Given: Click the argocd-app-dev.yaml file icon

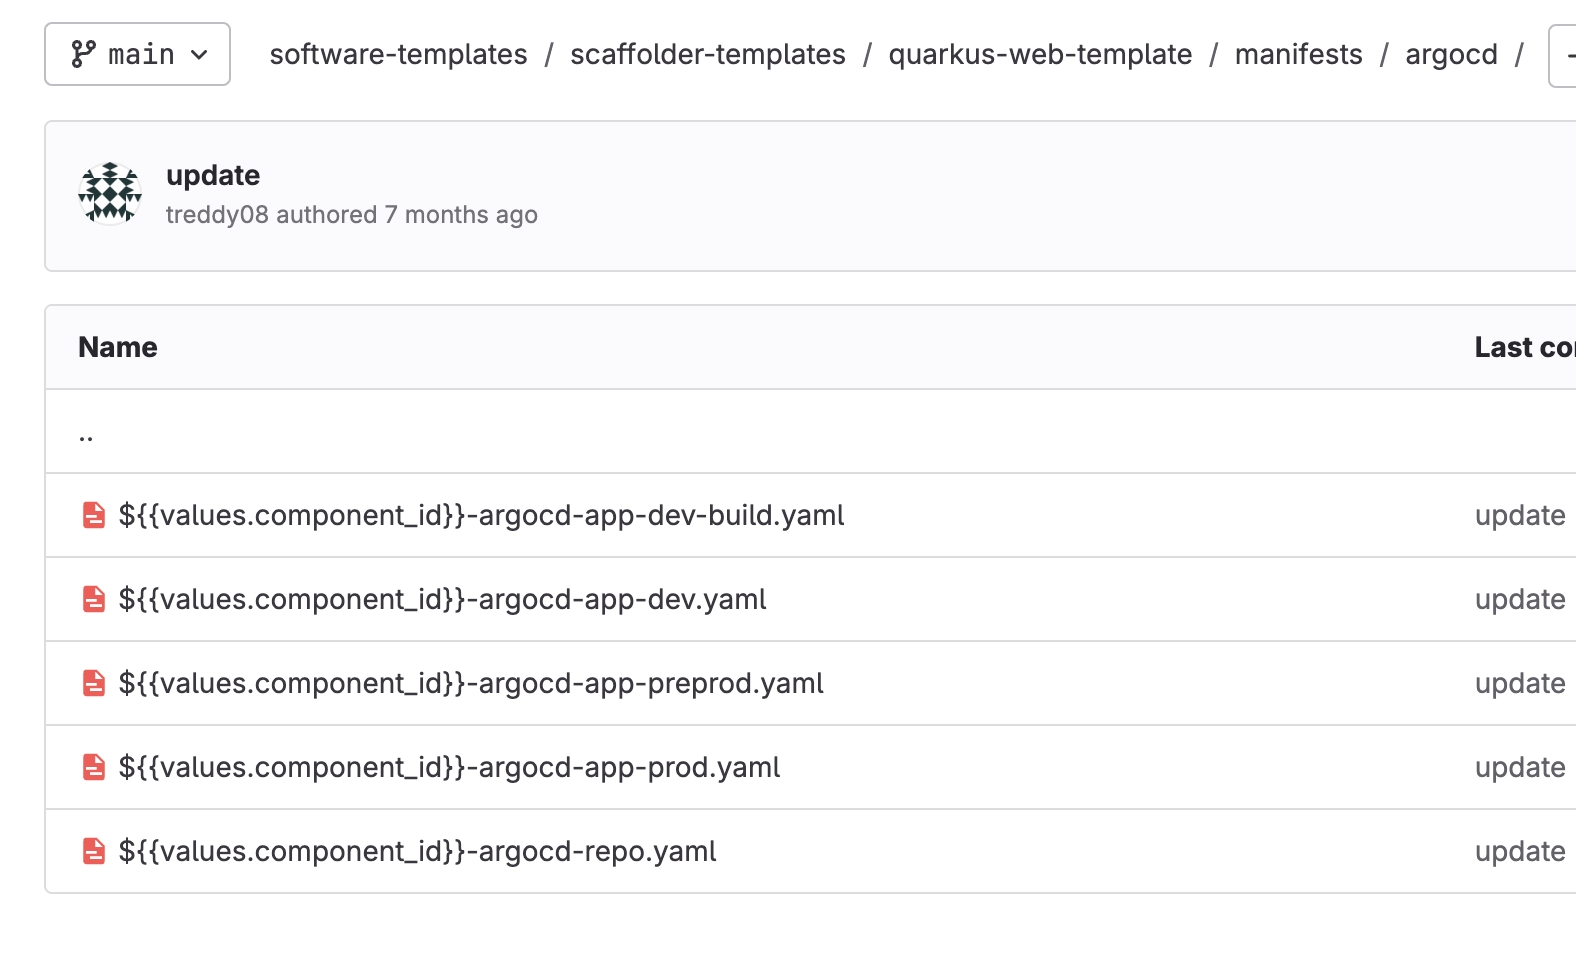Looking at the screenshot, I should [x=93, y=599].
